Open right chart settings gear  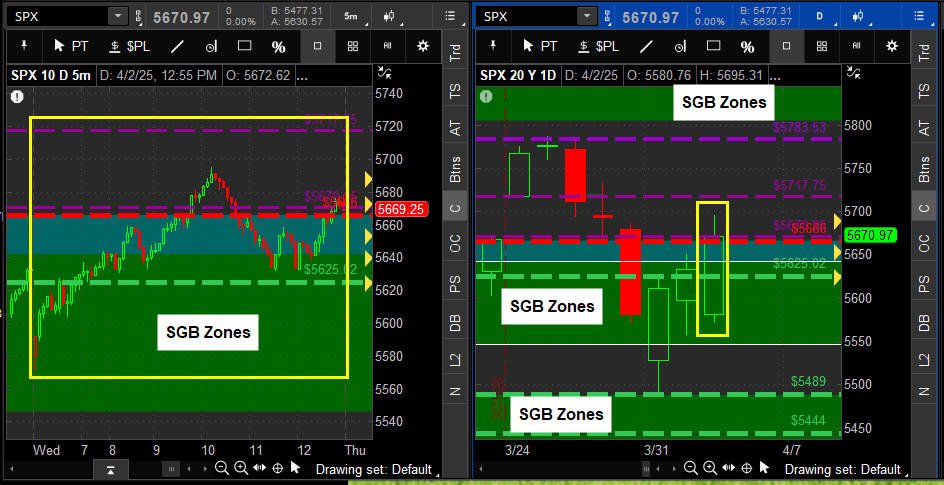(892, 46)
